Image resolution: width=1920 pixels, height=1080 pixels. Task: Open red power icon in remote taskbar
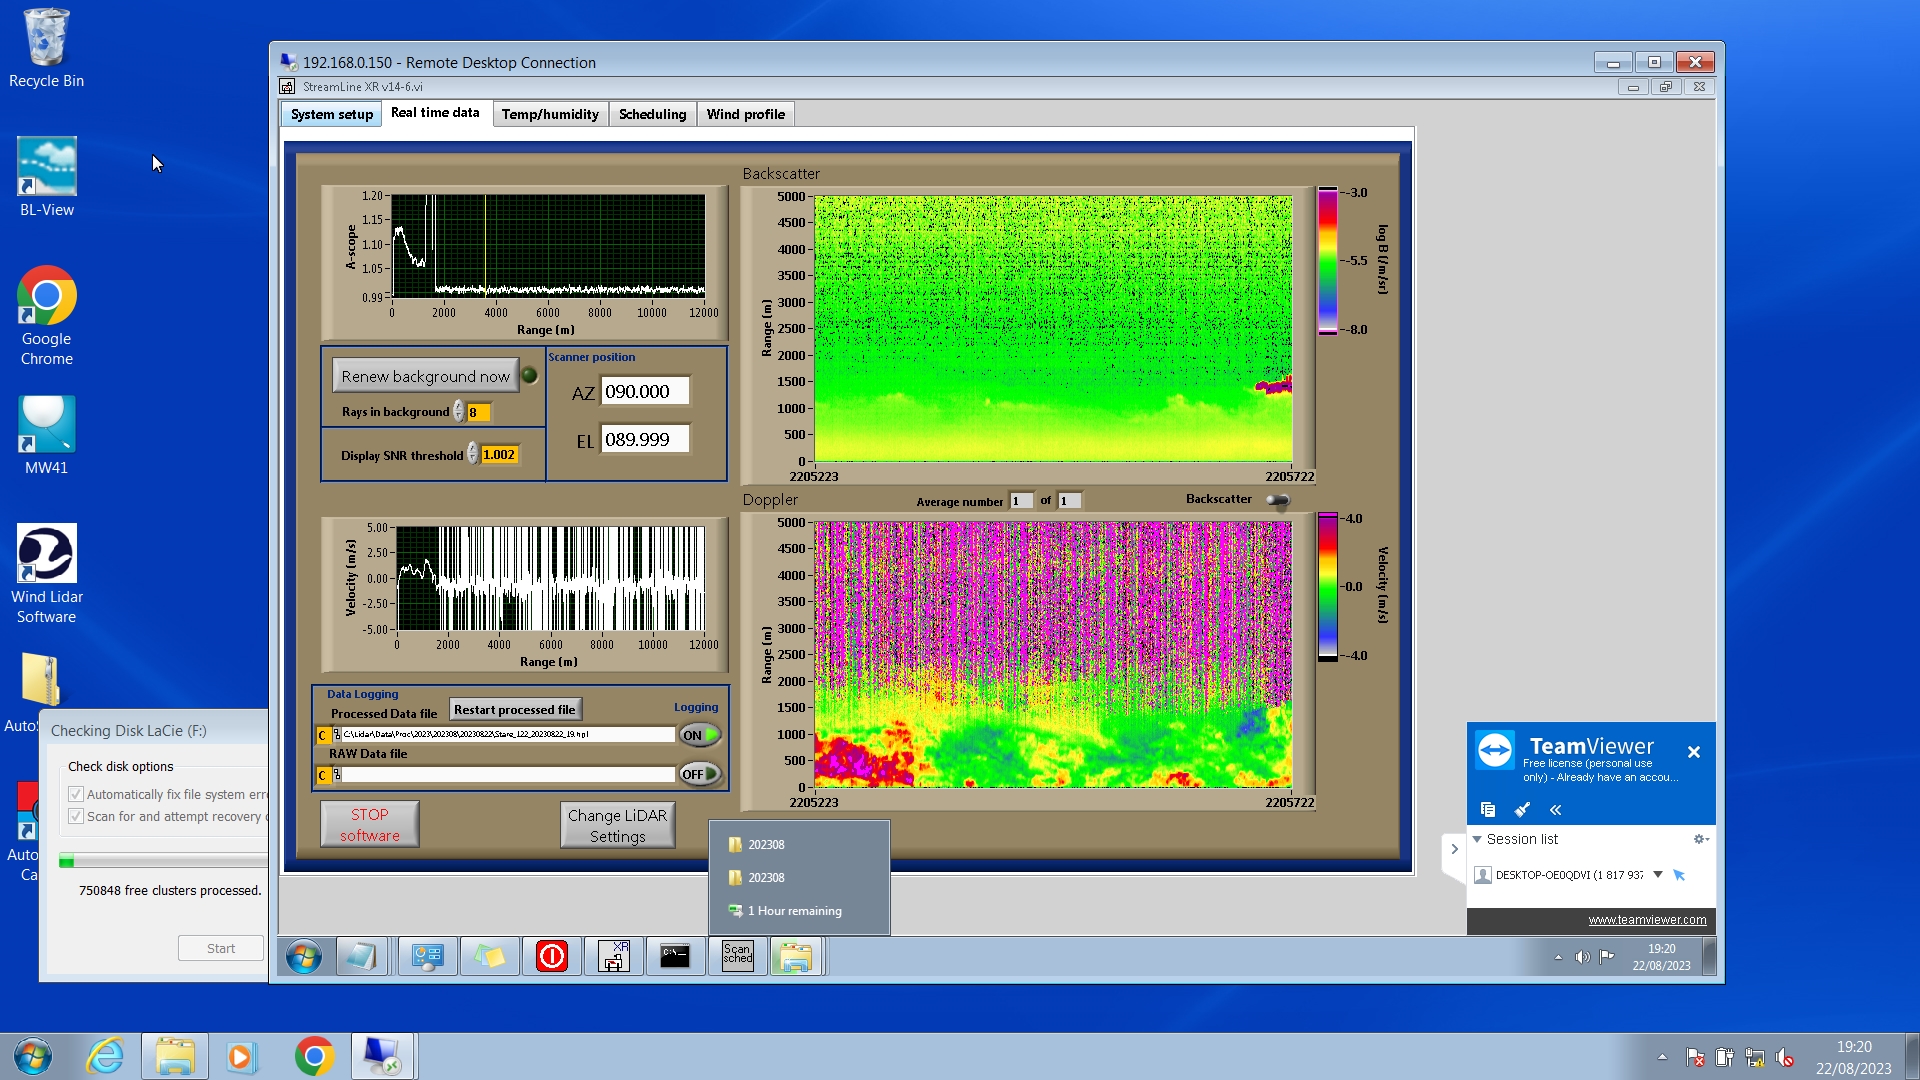tap(551, 957)
